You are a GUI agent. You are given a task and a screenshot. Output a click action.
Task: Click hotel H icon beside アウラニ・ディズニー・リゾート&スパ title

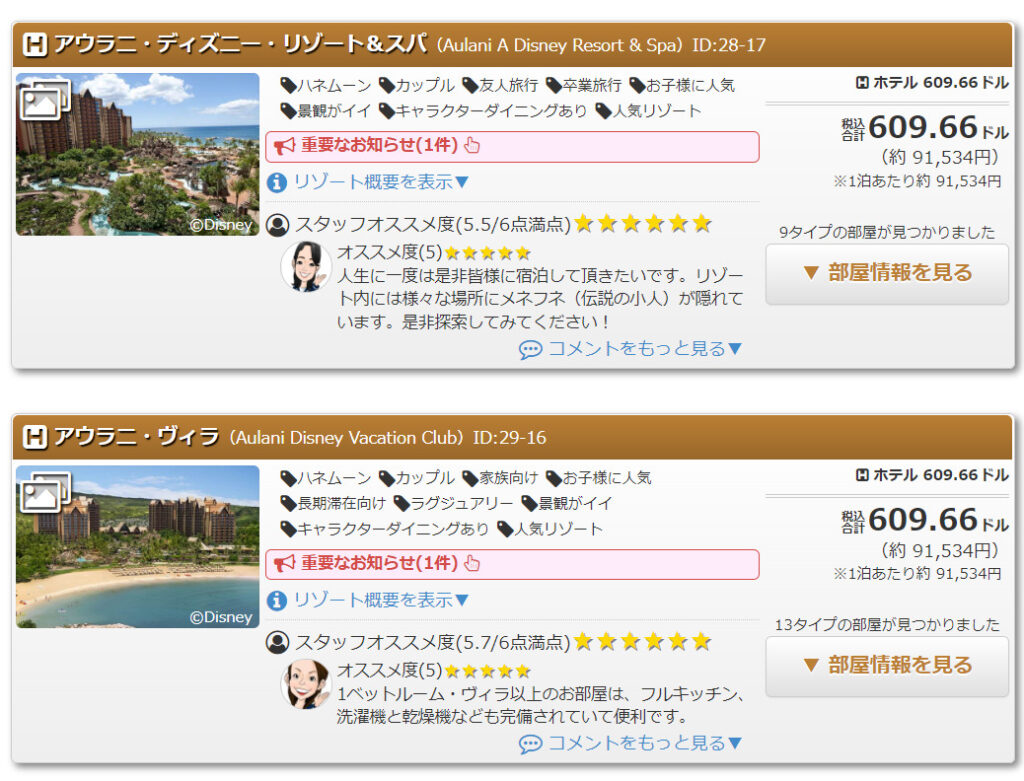35,45
